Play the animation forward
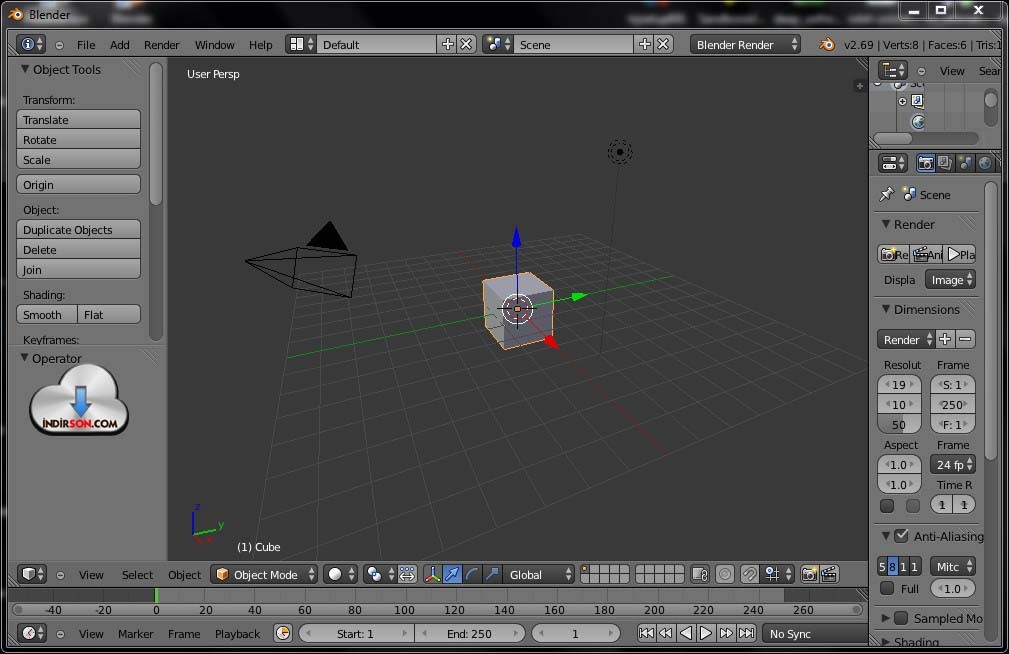 click(x=706, y=633)
